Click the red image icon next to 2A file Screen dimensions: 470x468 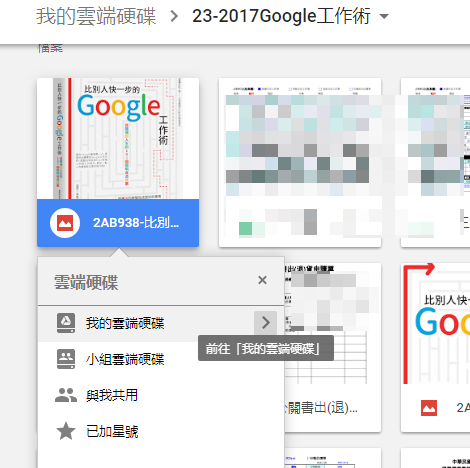(x=429, y=408)
